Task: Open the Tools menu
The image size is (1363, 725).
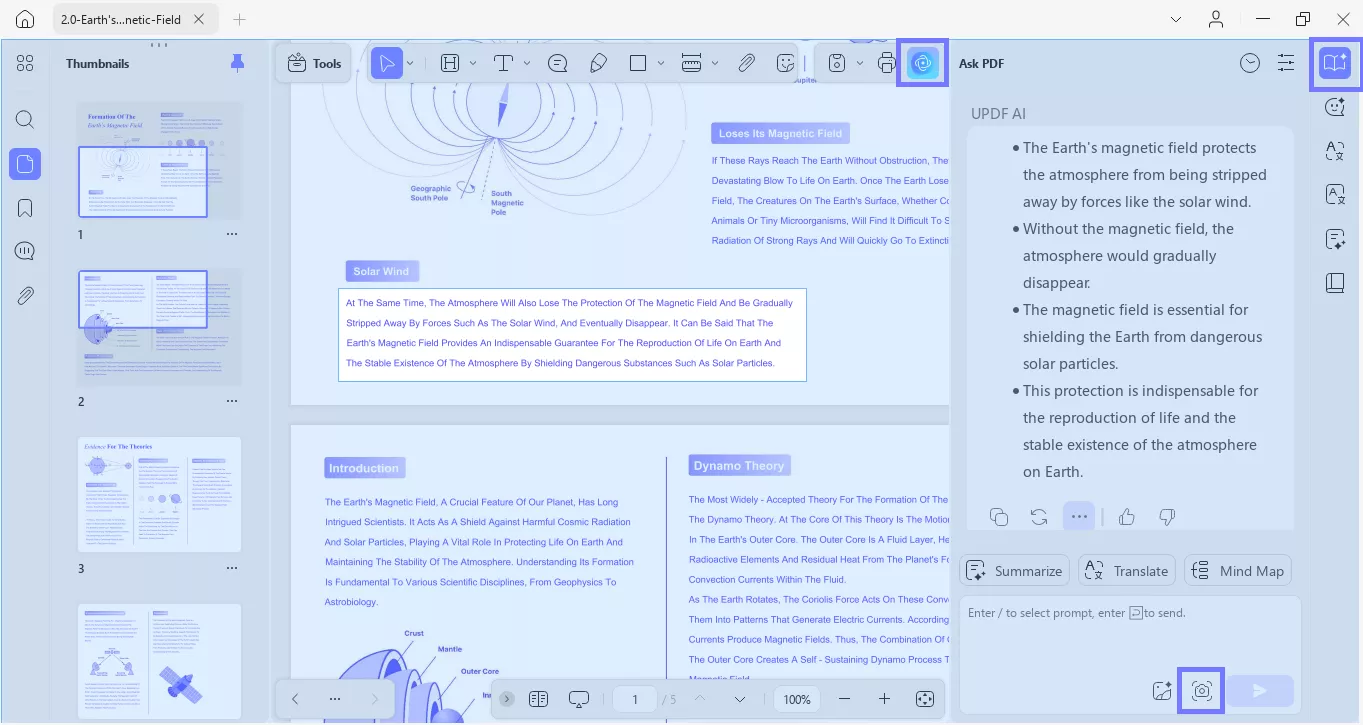Action: click(314, 63)
